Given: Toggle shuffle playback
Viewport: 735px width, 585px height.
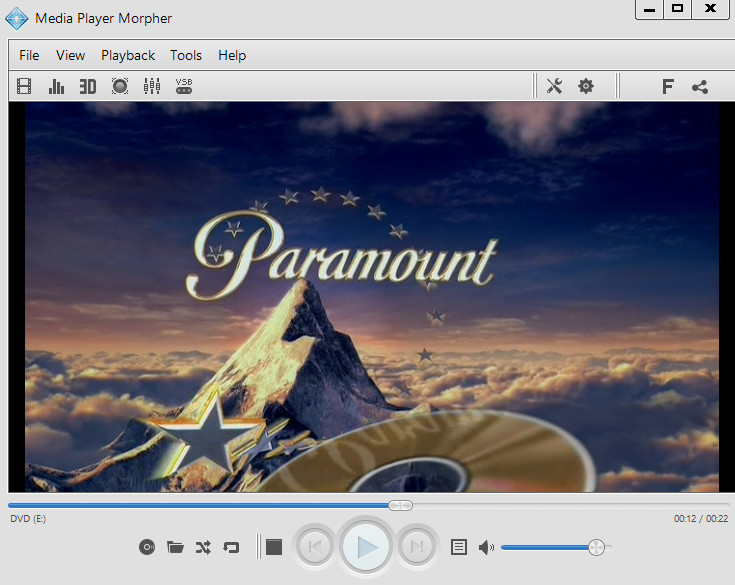Looking at the screenshot, I should [x=203, y=547].
